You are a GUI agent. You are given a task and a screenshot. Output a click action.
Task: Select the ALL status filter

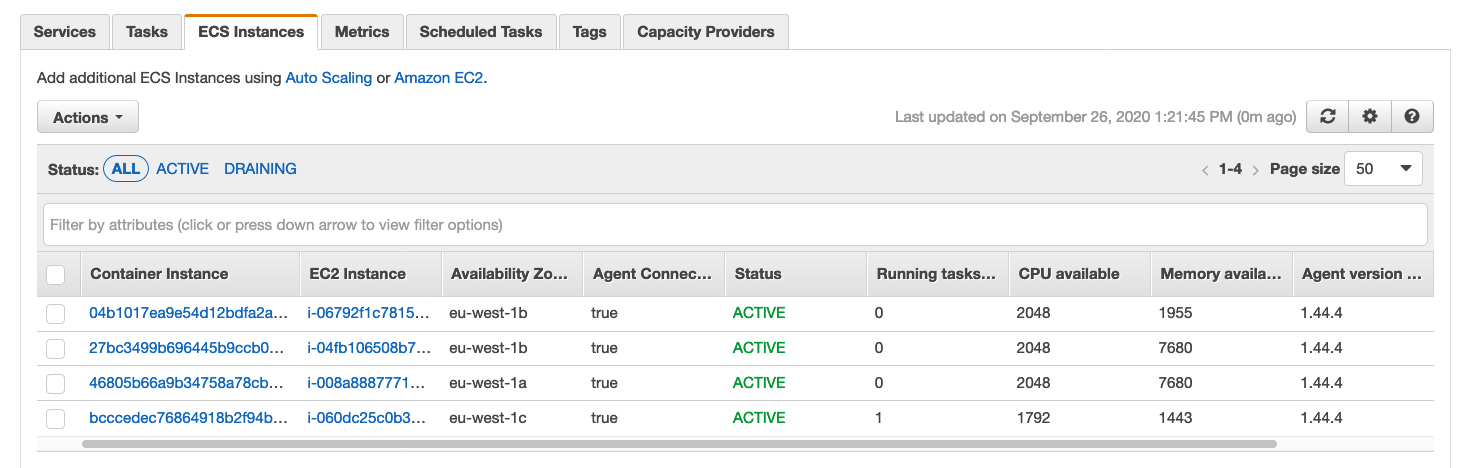tap(126, 169)
